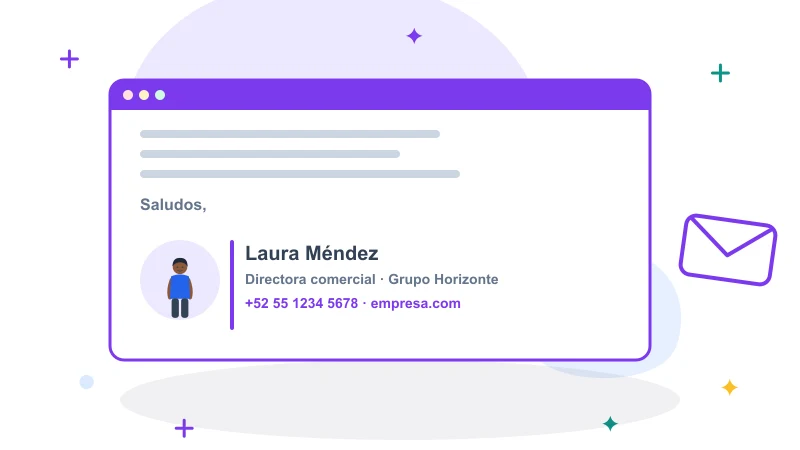Click the job title Directora comercial
800x450 pixels.
pos(310,280)
